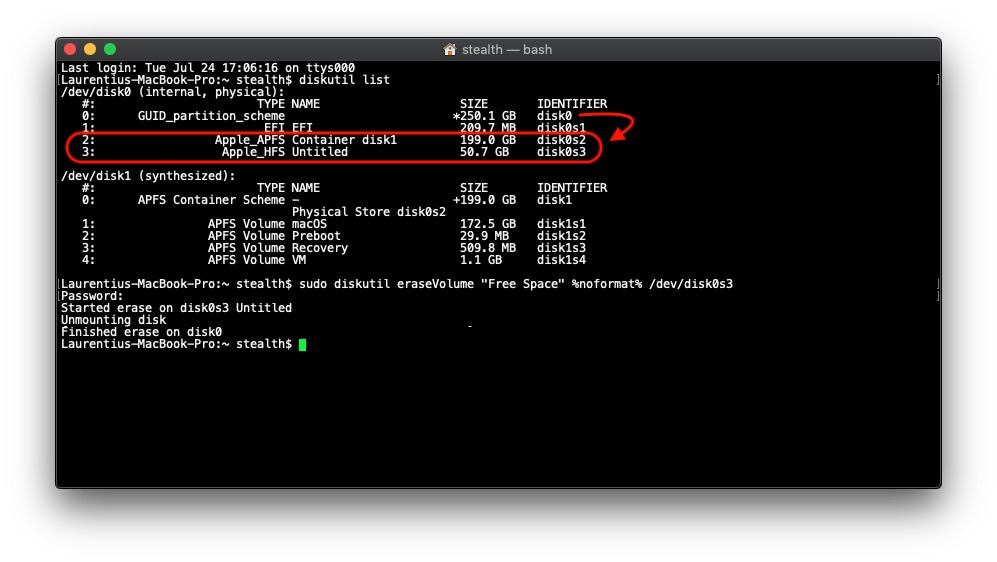
Task: Click the "Finished erase on disk0" output line
Action: (x=141, y=332)
